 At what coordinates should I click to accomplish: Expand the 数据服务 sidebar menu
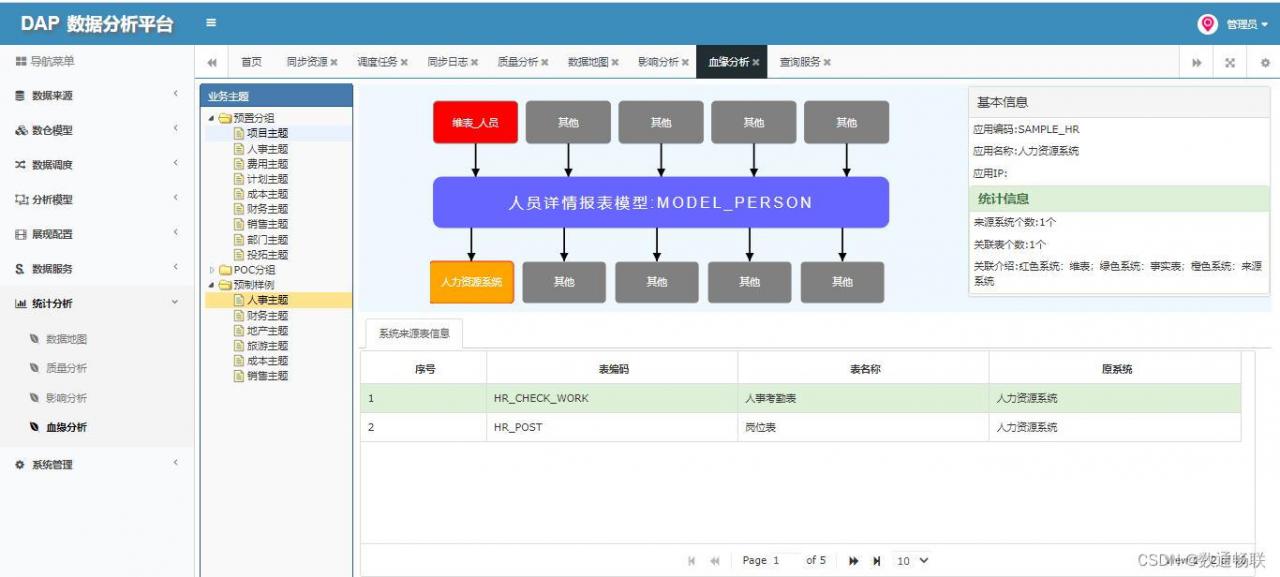point(97,269)
